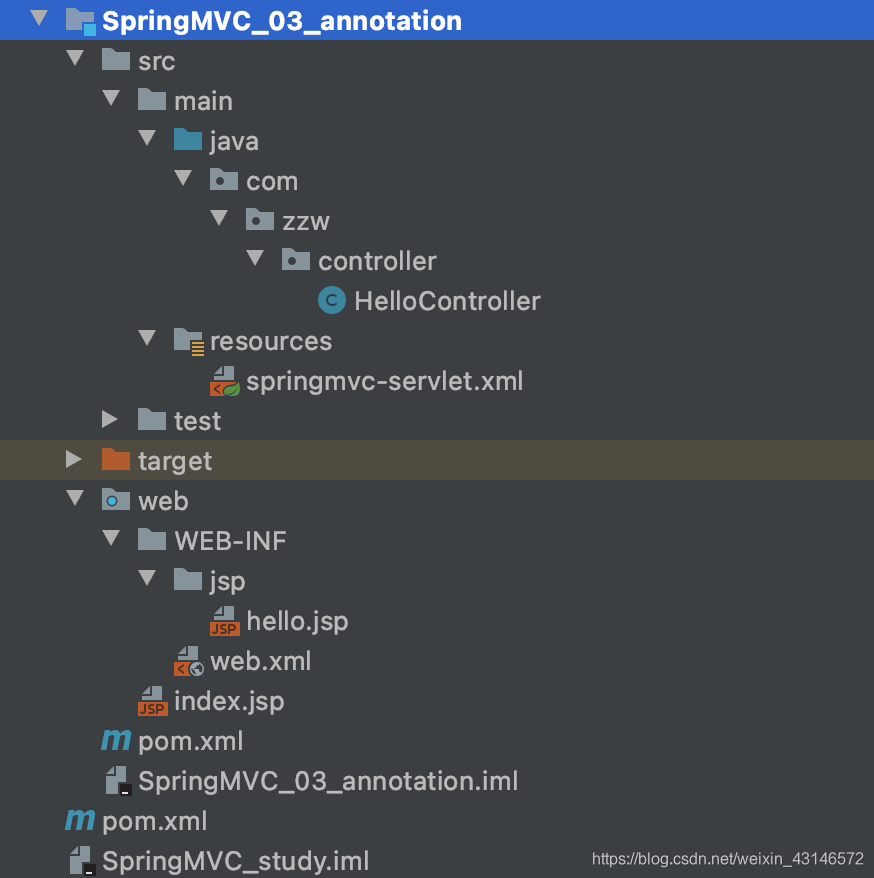Collapse the WEB-INF folder
The height and width of the screenshot is (878, 874).
(x=111, y=538)
